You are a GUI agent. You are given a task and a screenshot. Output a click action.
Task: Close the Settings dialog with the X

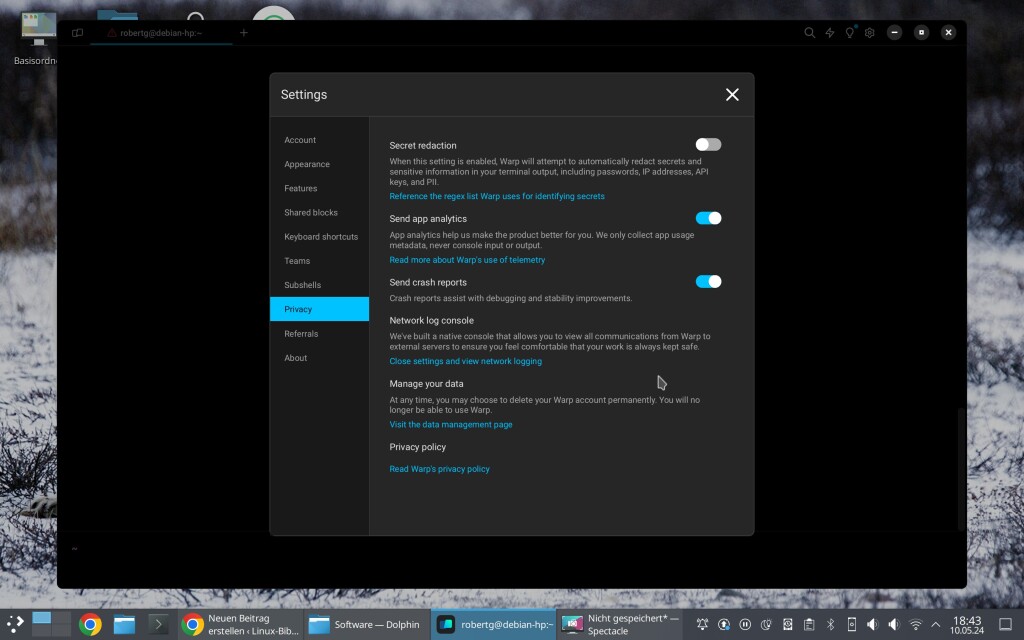732,95
